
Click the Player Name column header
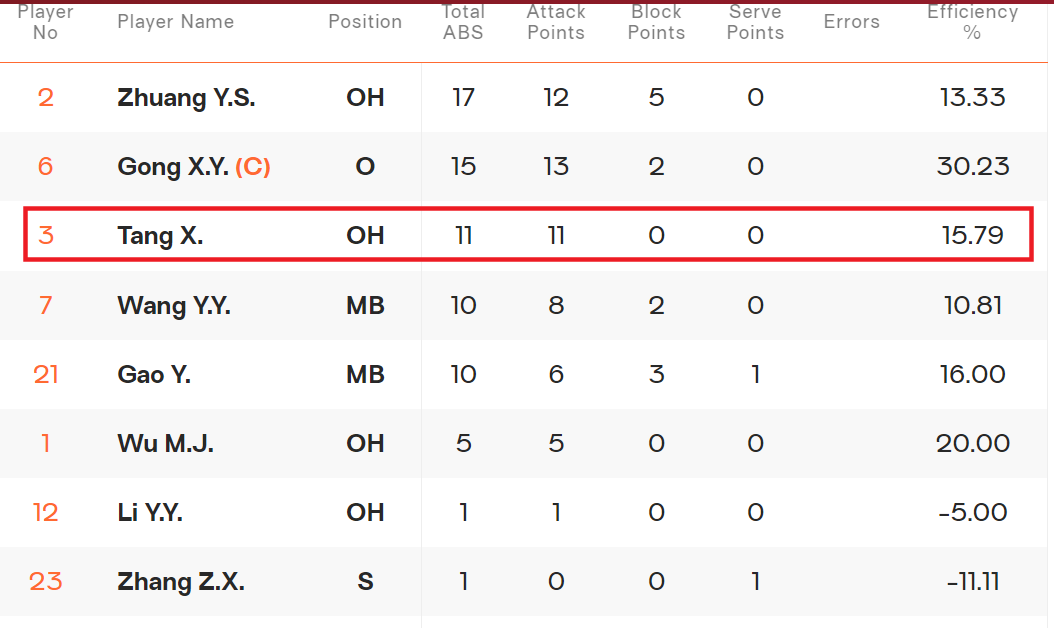click(x=175, y=22)
